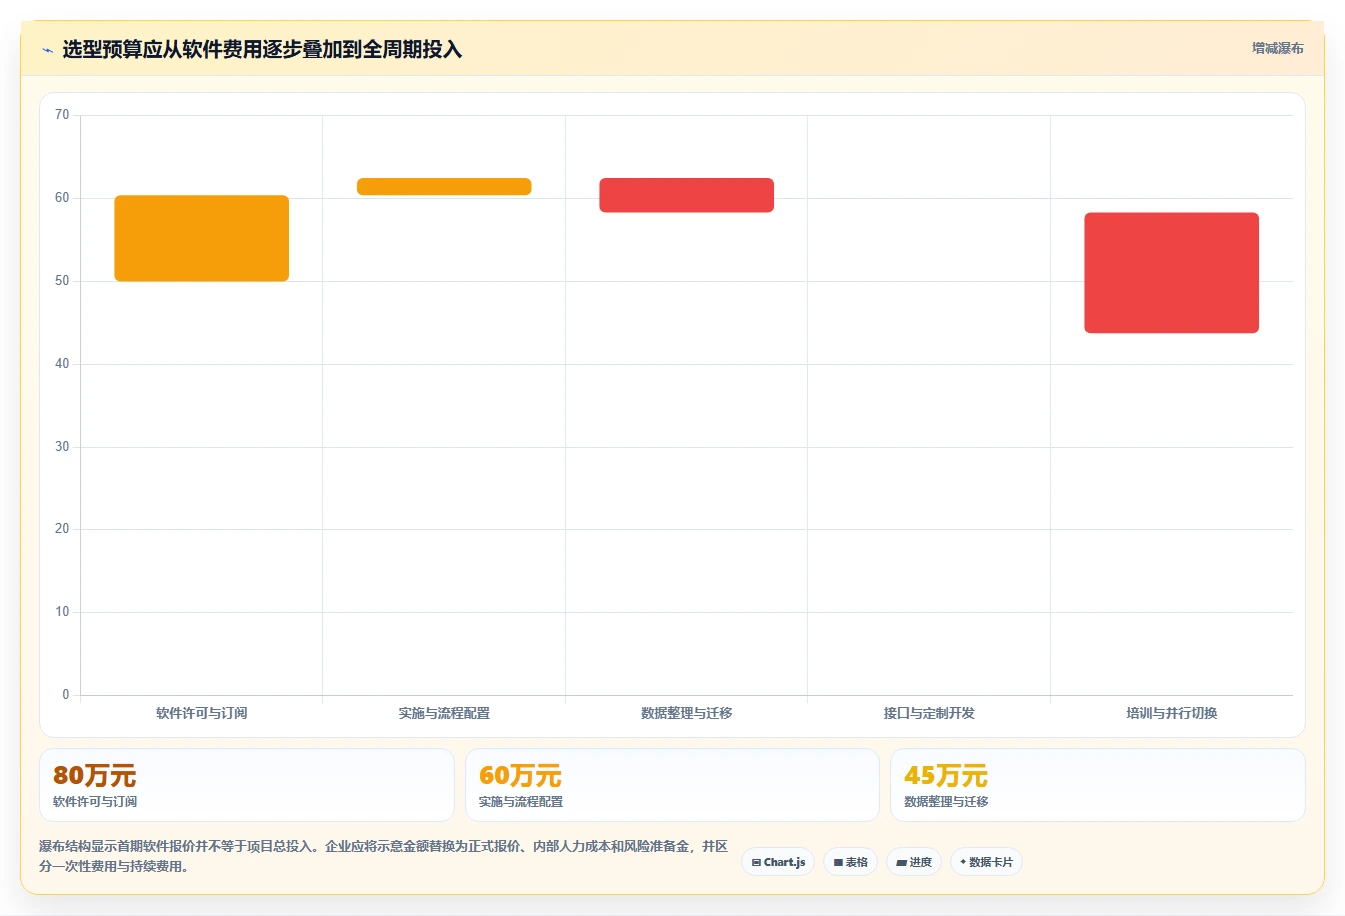Open the 数据卡片 tag chip

pyautogui.click(x=986, y=862)
